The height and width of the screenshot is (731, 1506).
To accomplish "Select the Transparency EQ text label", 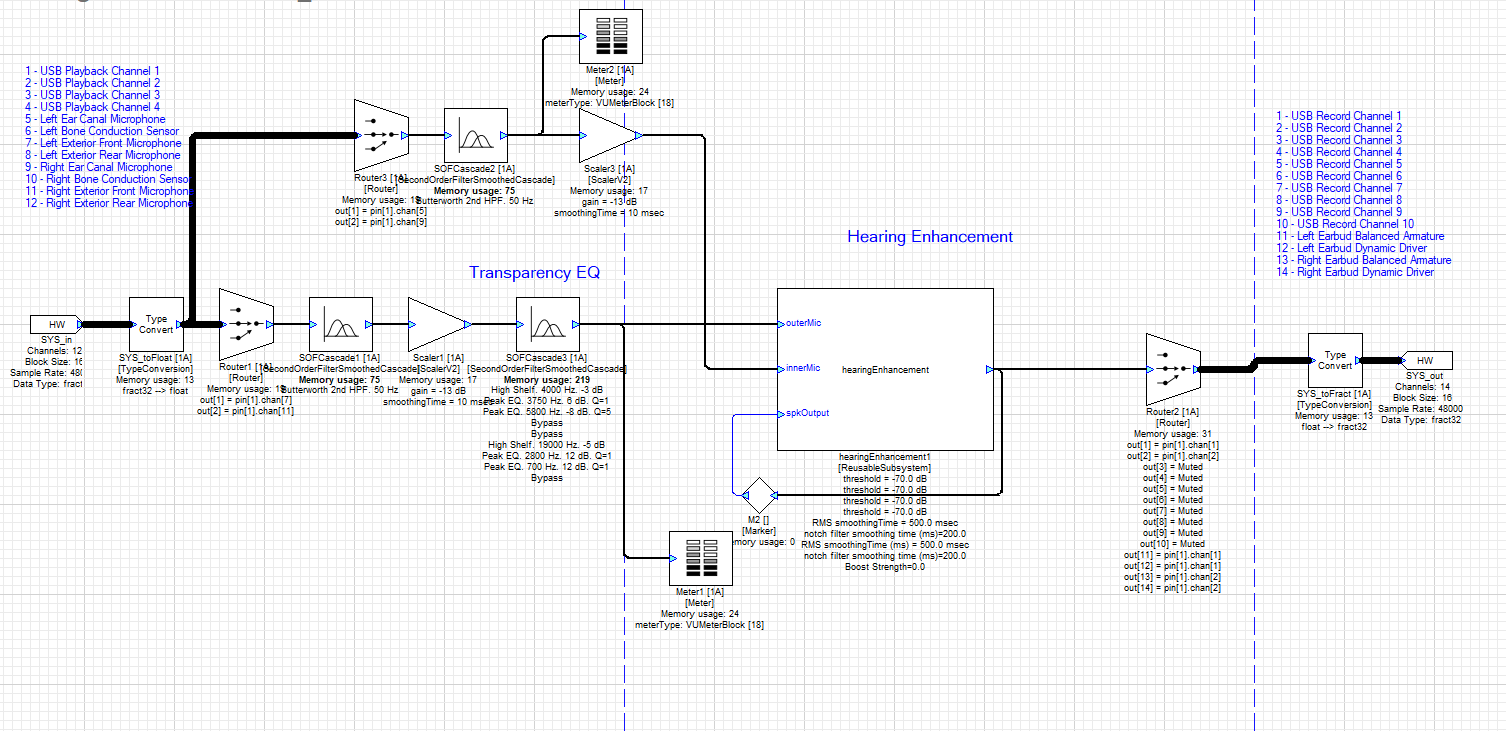I will pos(534,273).
